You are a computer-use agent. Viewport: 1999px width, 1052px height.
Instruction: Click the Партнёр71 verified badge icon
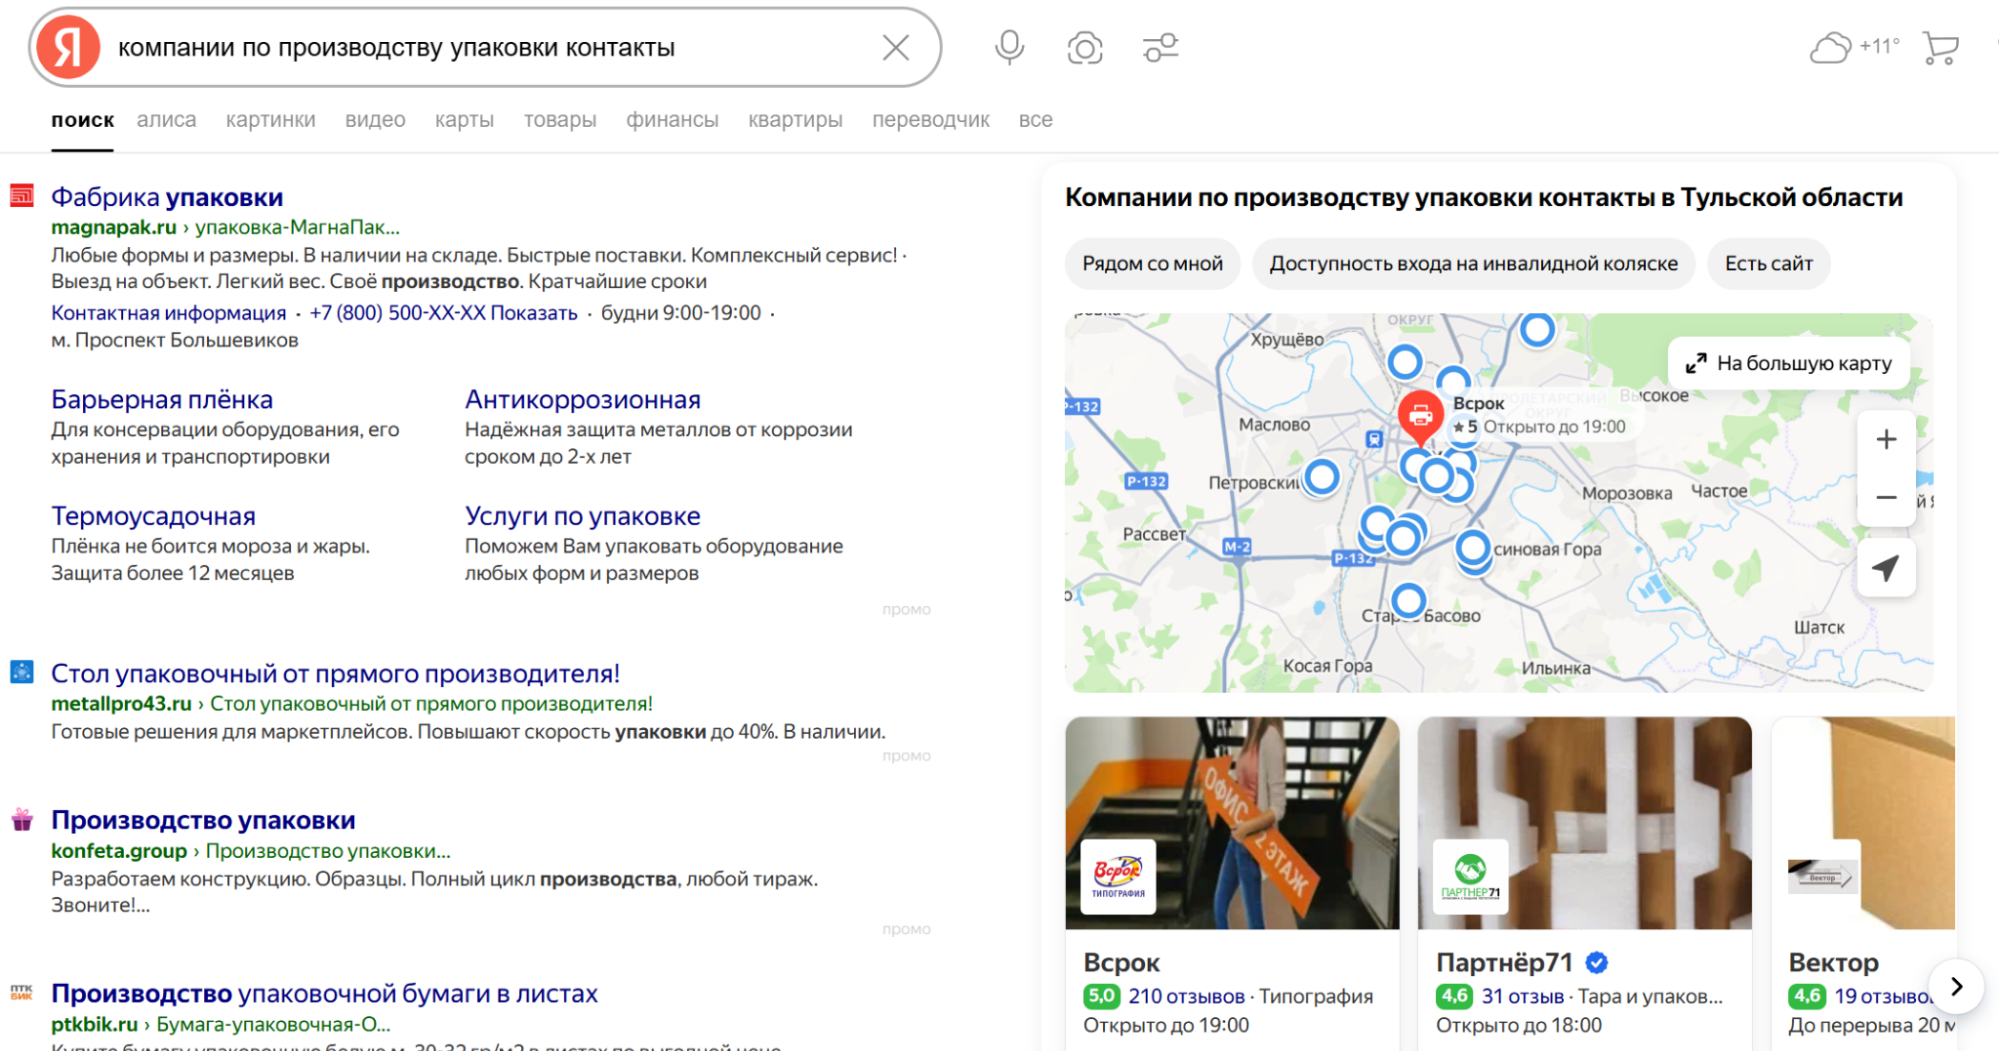tap(1597, 963)
